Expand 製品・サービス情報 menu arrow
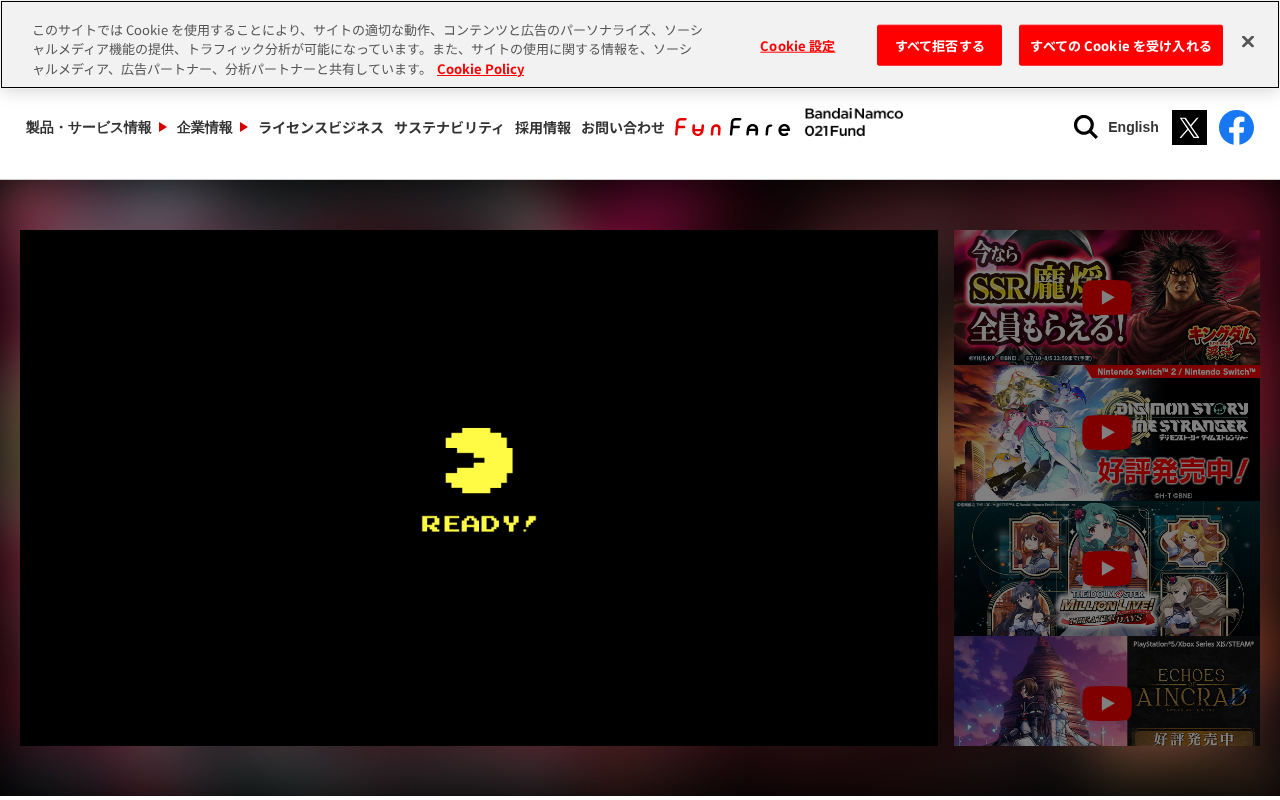Screen dimensions: 1280x800 click(163, 127)
